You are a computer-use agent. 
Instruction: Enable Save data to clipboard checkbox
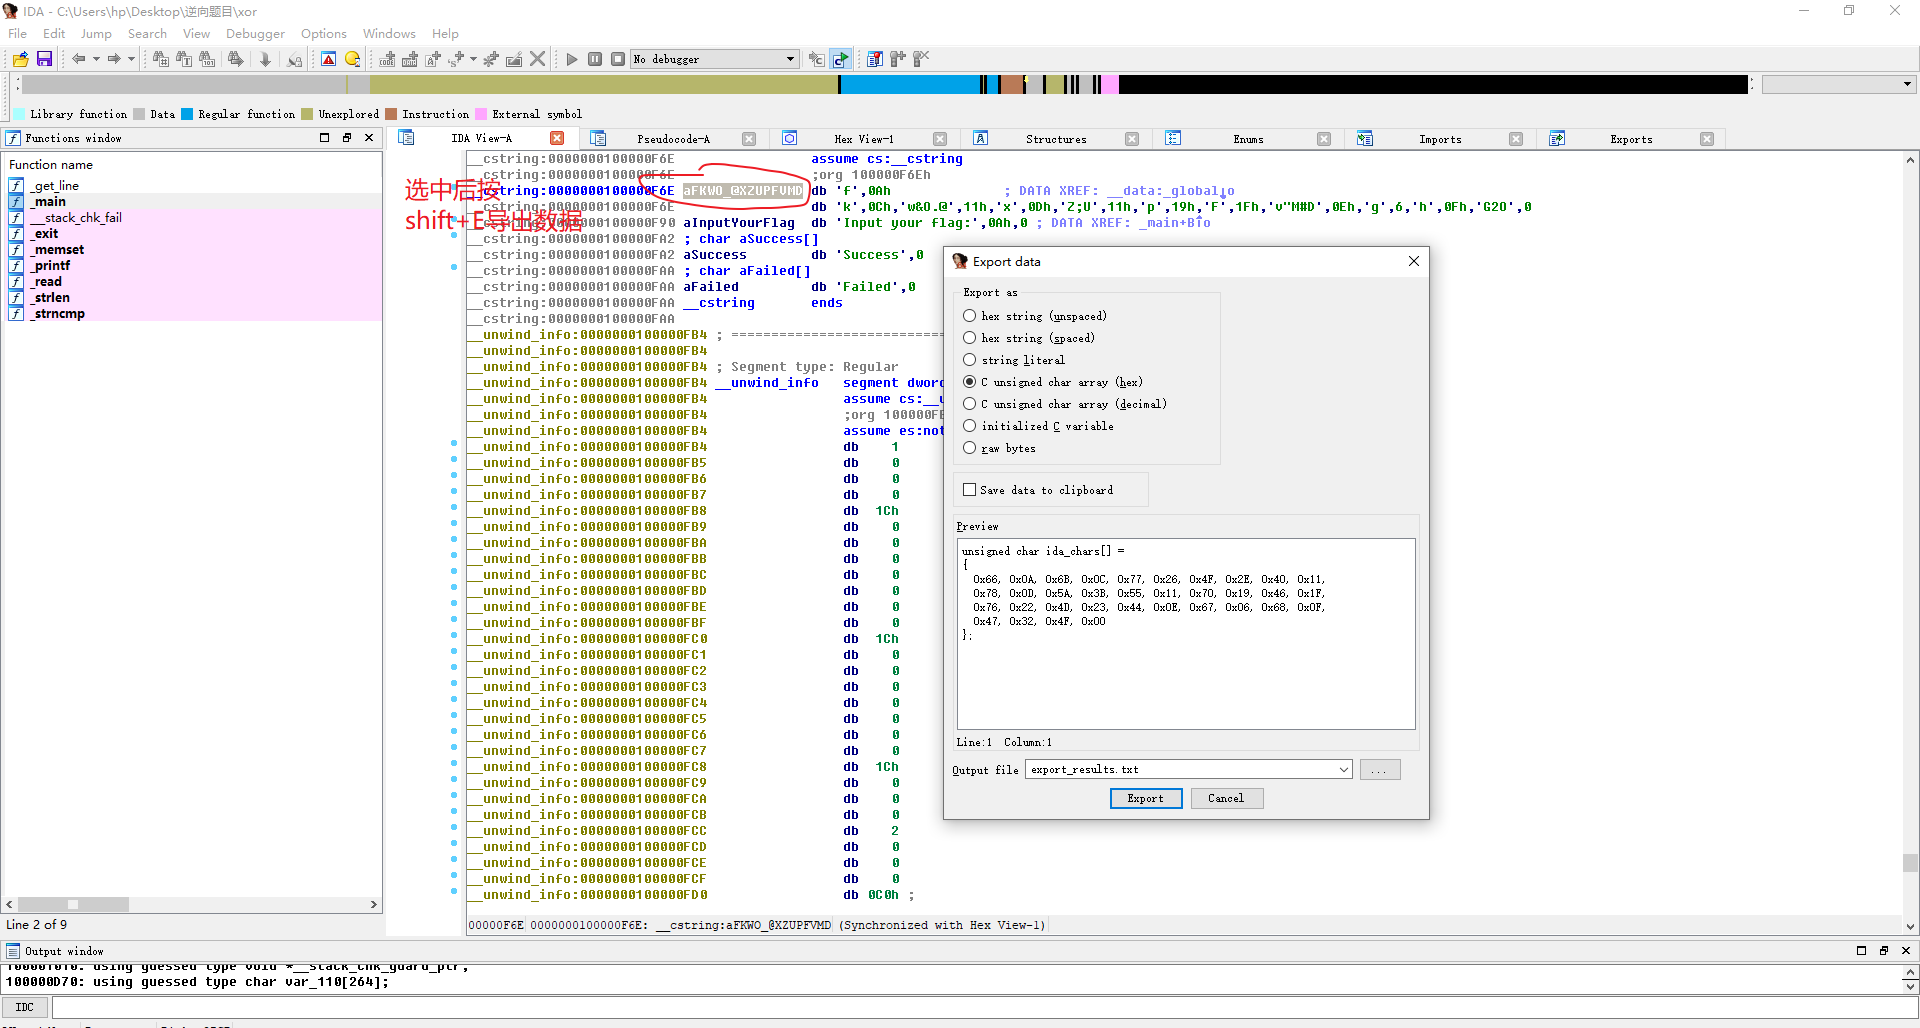coord(969,490)
